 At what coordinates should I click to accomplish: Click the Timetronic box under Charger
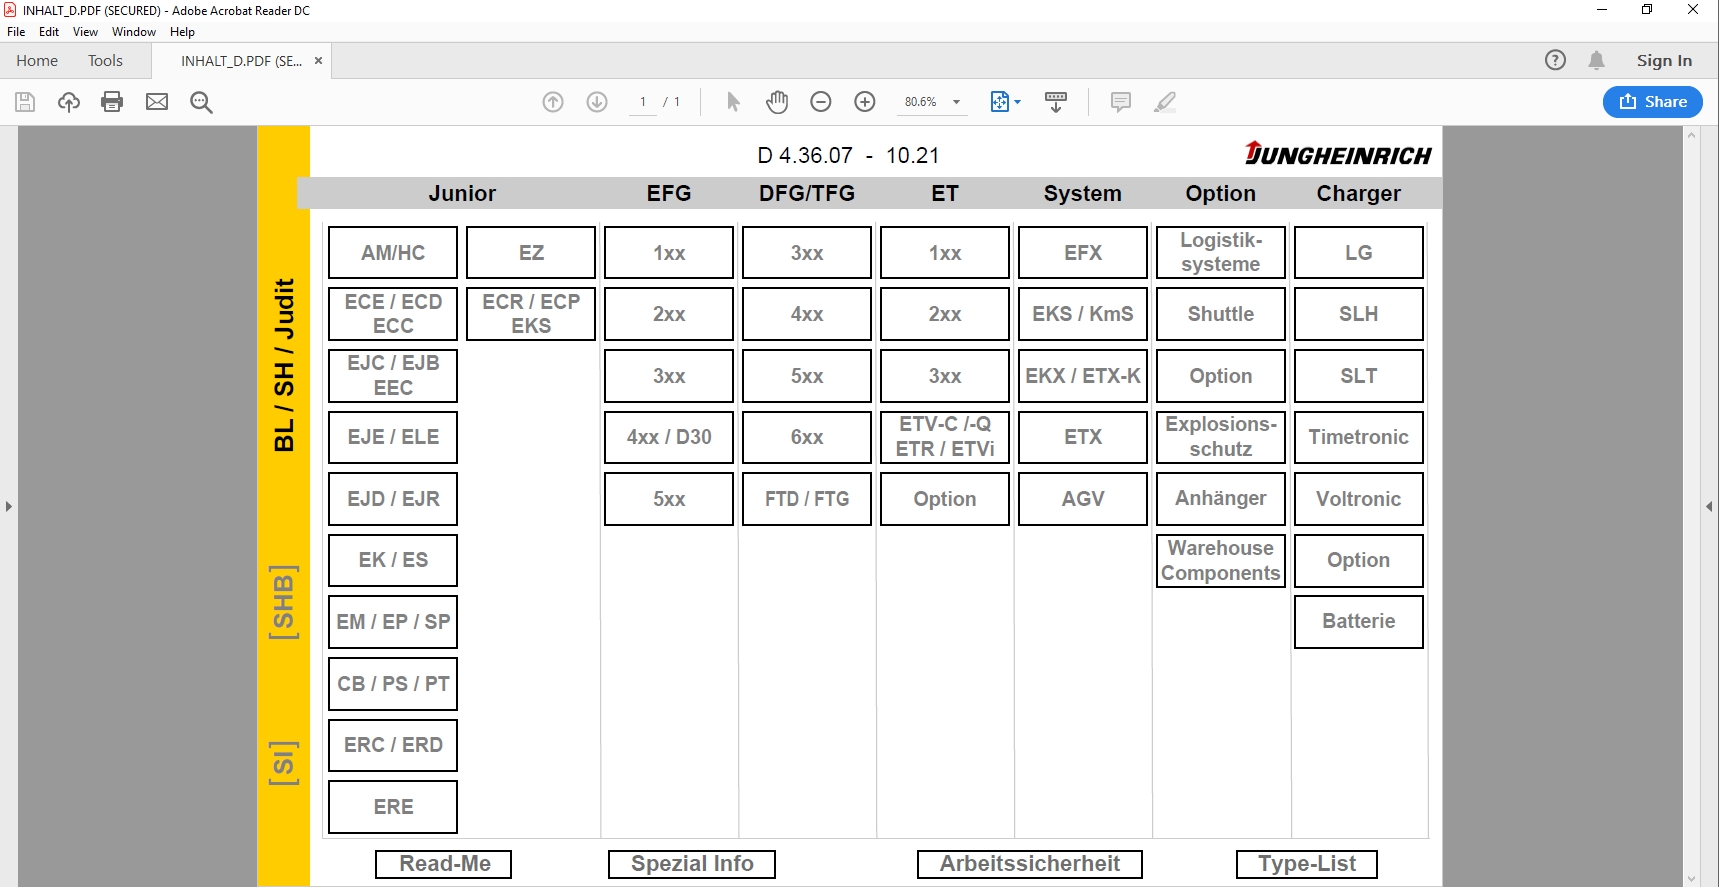[x=1359, y=437]
